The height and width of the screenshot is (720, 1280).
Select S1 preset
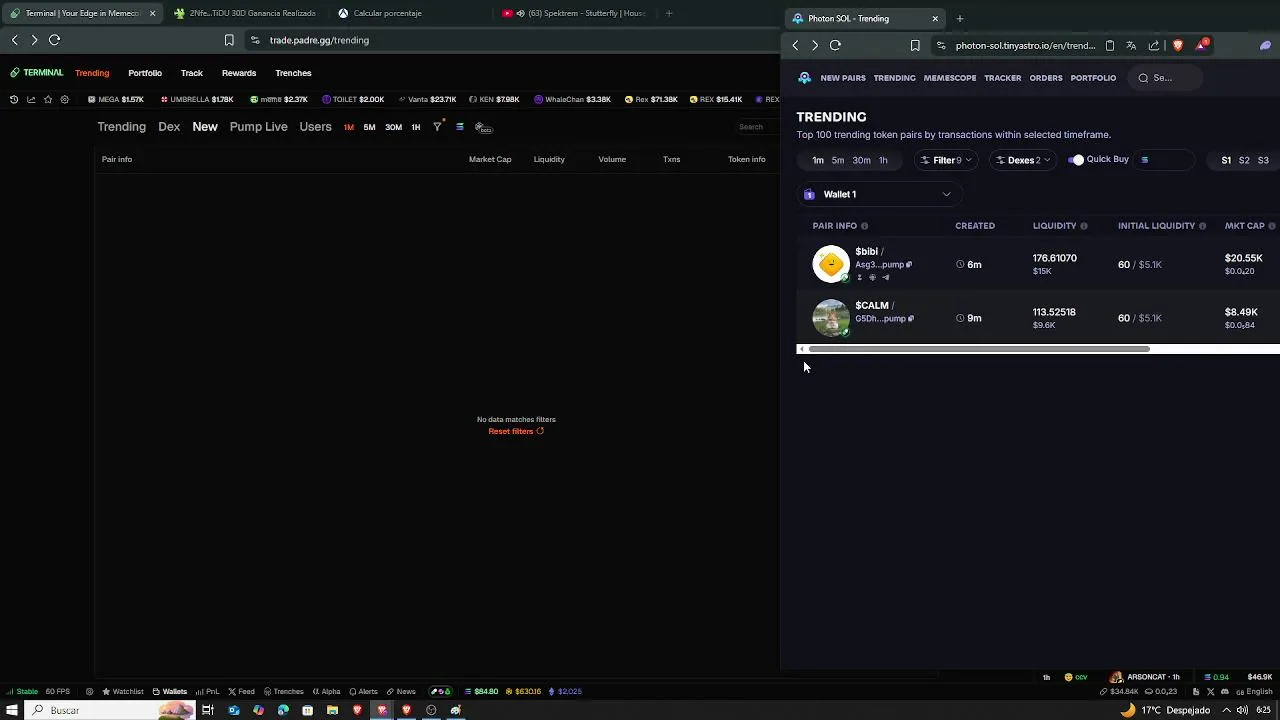click(x=1226, y=160)
